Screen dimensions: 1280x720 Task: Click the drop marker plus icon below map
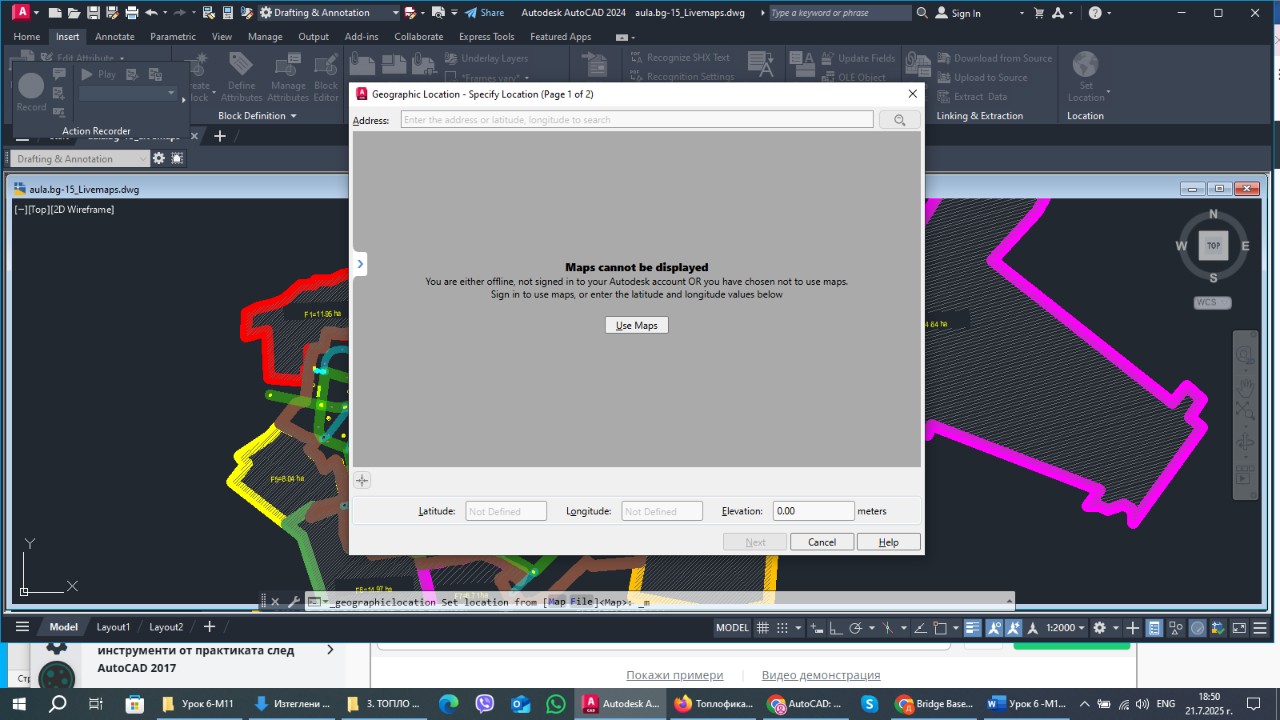click(x=362, y=481)
